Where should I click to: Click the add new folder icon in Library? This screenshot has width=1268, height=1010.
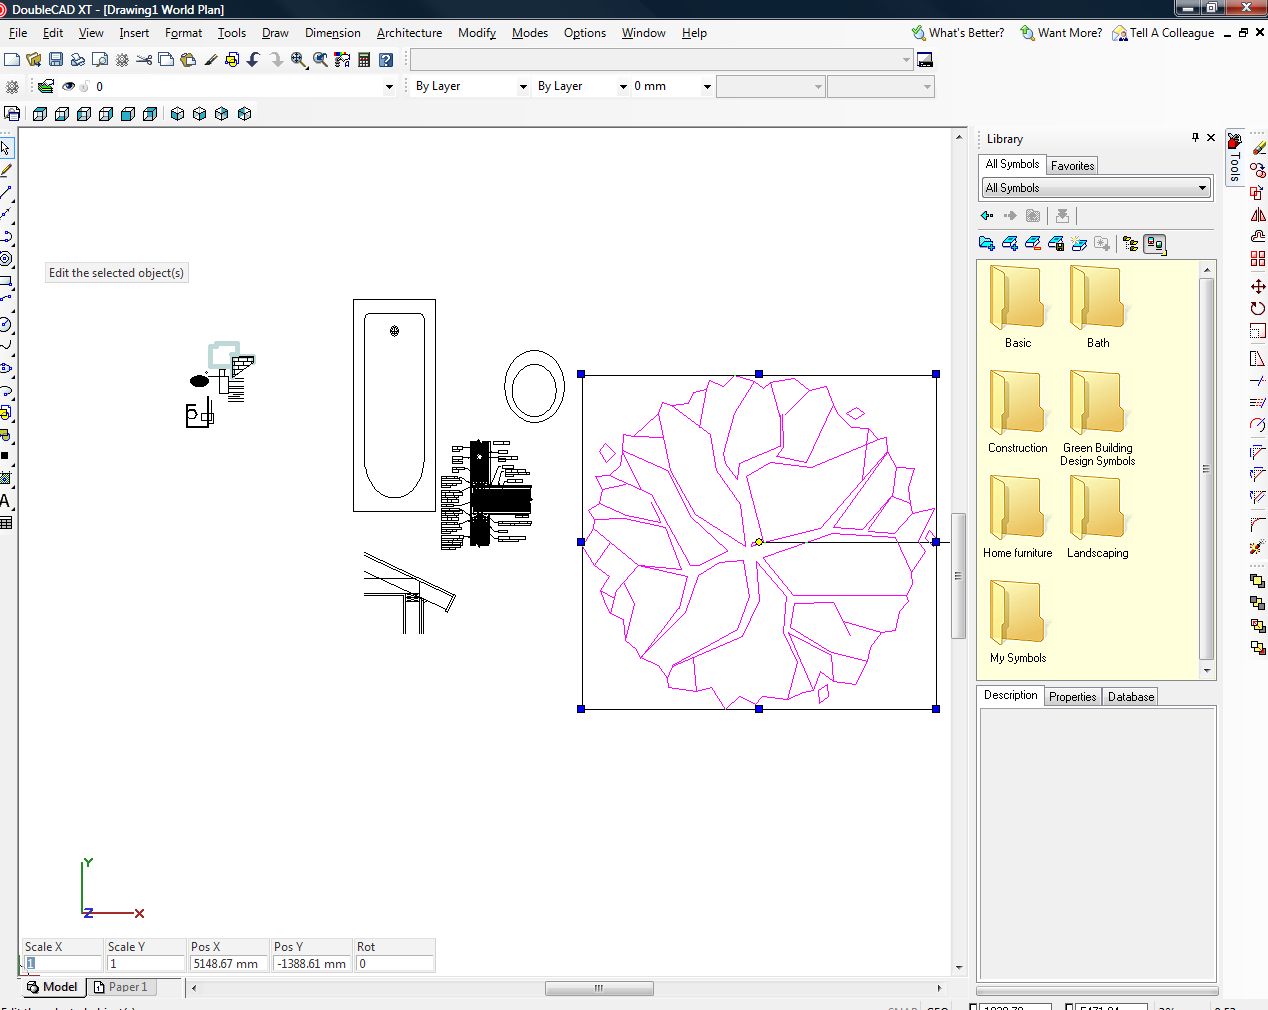[x=987, y=243]
